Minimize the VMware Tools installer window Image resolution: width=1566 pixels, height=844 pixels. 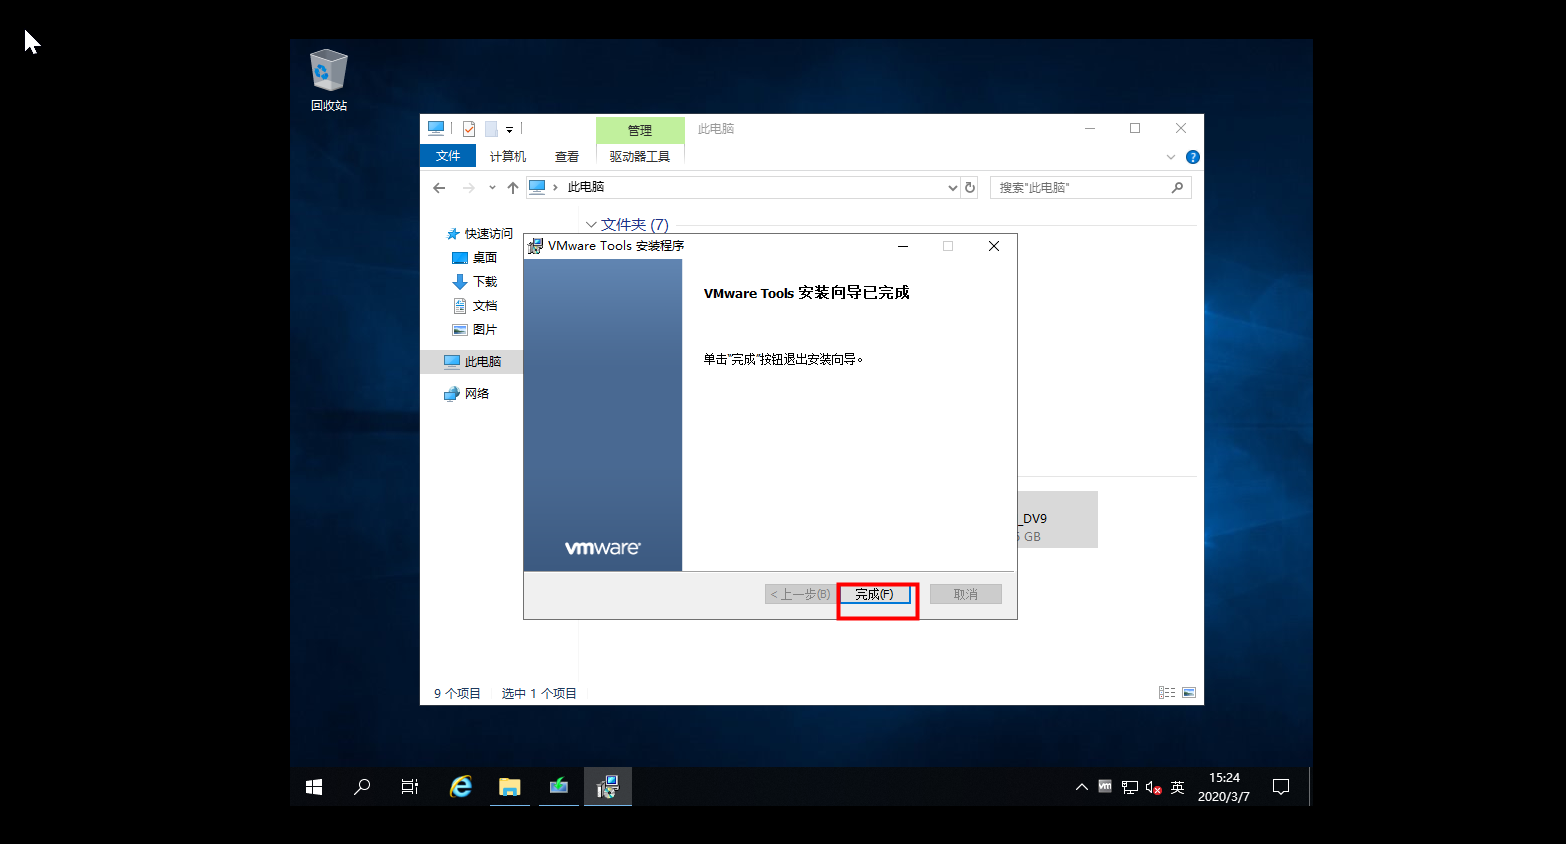pos(903,246)
